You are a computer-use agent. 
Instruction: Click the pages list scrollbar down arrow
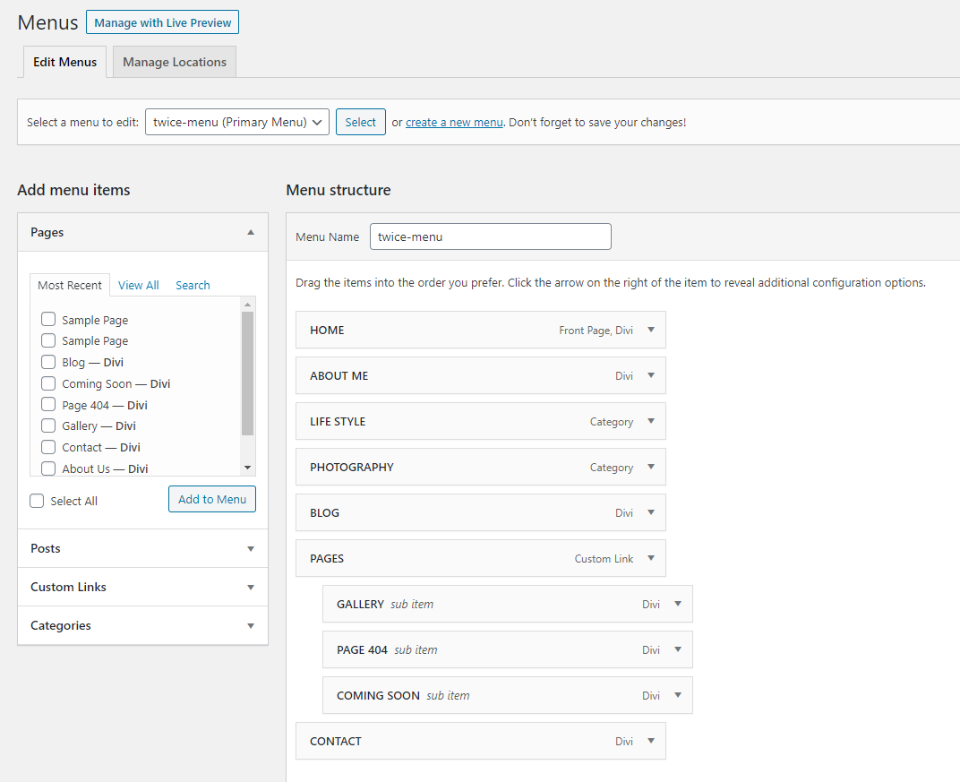[248, 468]
